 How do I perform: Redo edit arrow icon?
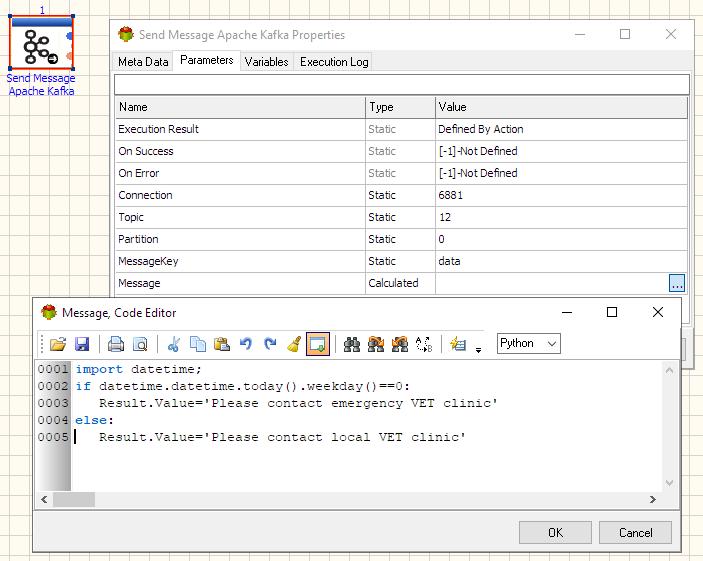tap(270, 344)
